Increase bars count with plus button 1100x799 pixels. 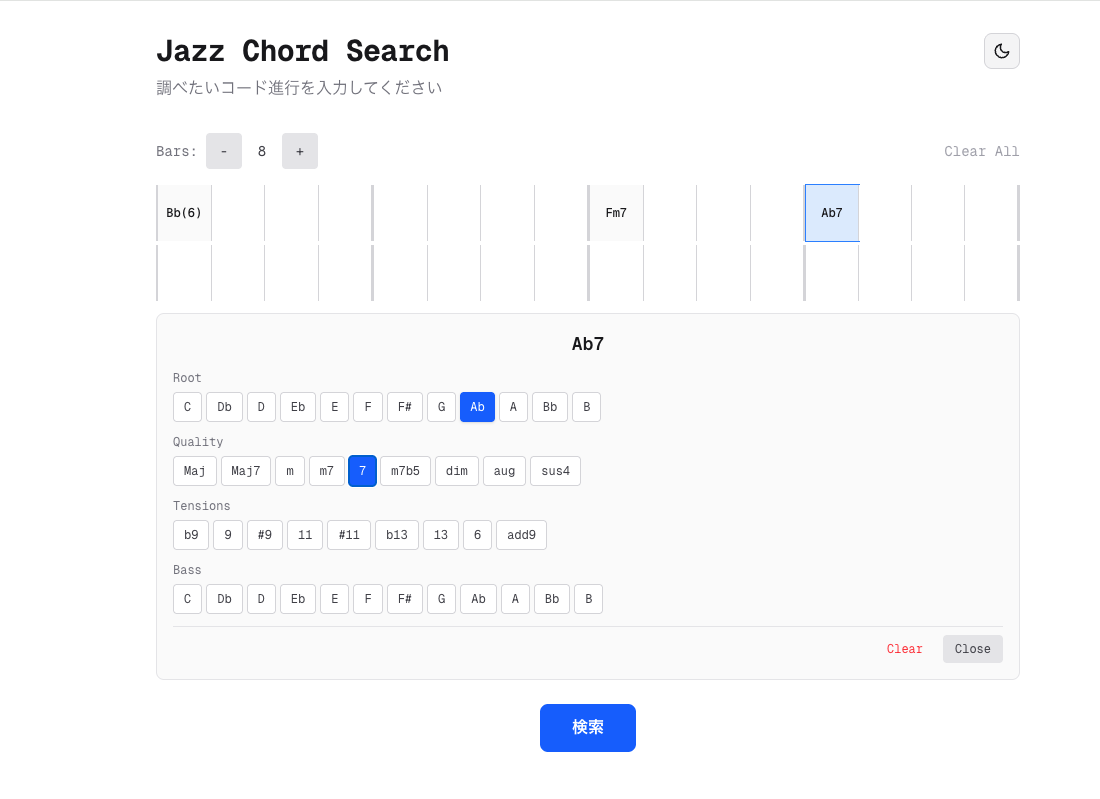(300, 151)
